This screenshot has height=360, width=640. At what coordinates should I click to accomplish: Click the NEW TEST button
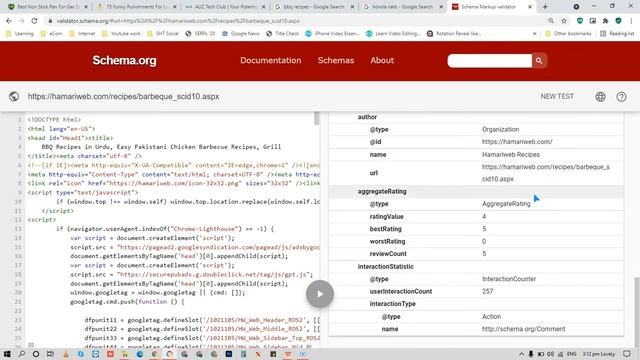(557, 96)
